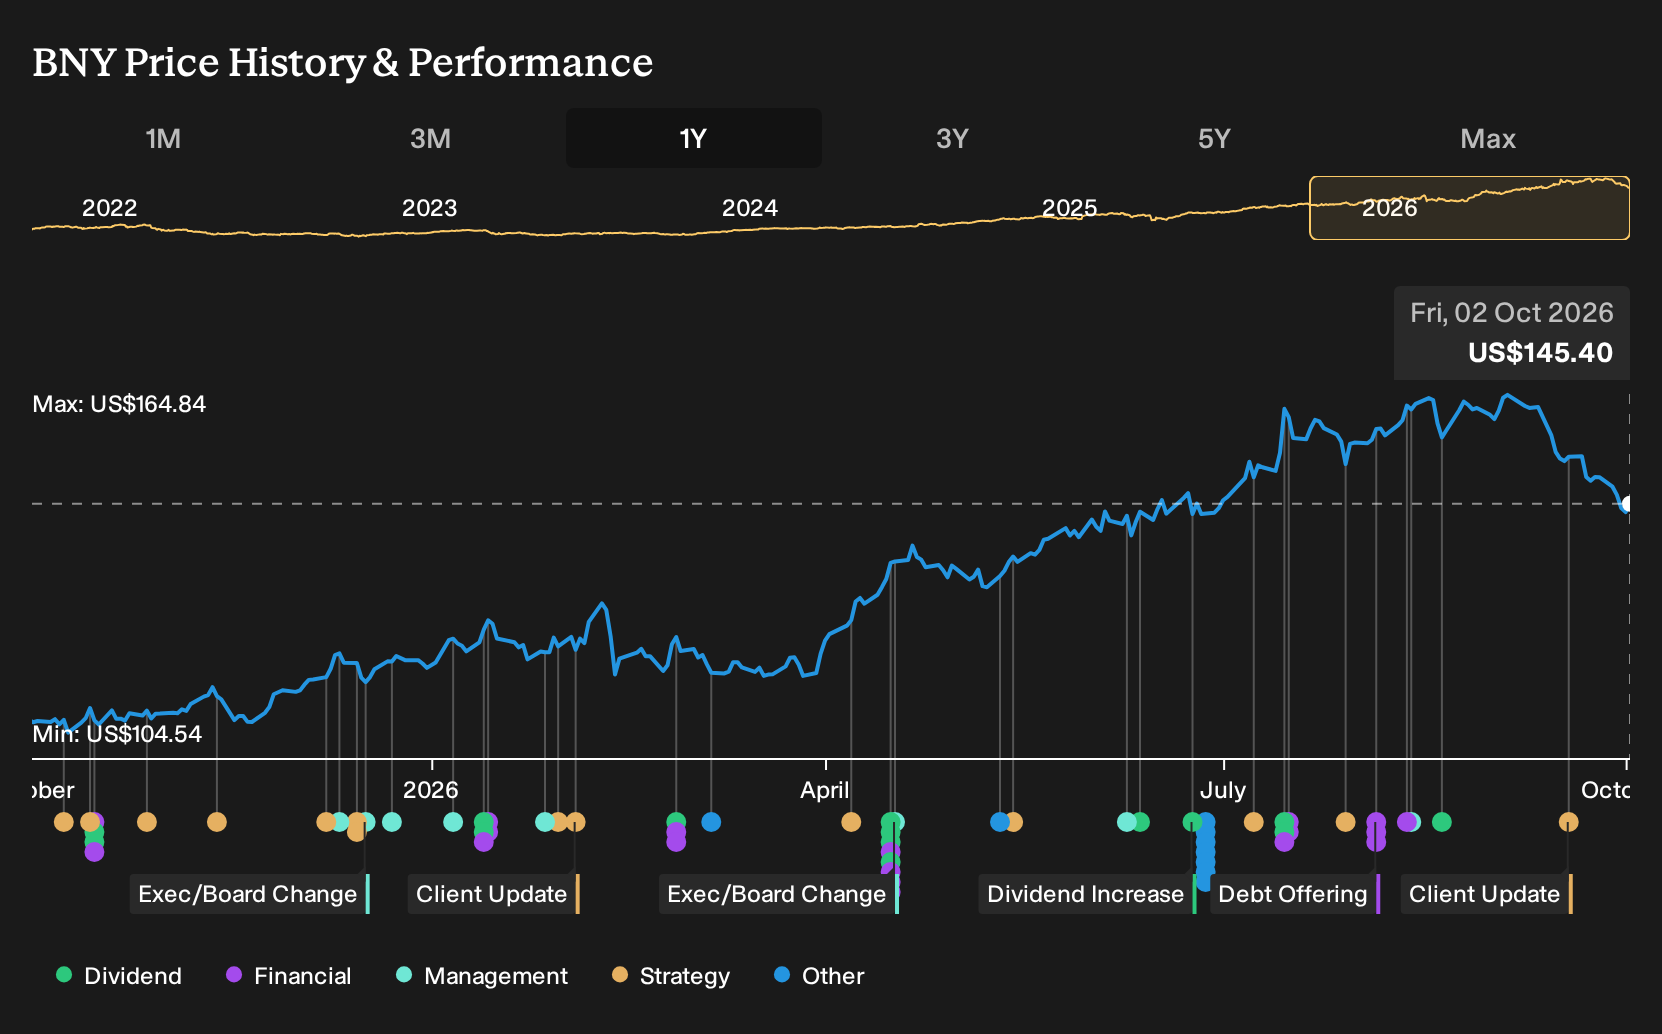
Task: Show Max price history range
Action: [1488, 138]
